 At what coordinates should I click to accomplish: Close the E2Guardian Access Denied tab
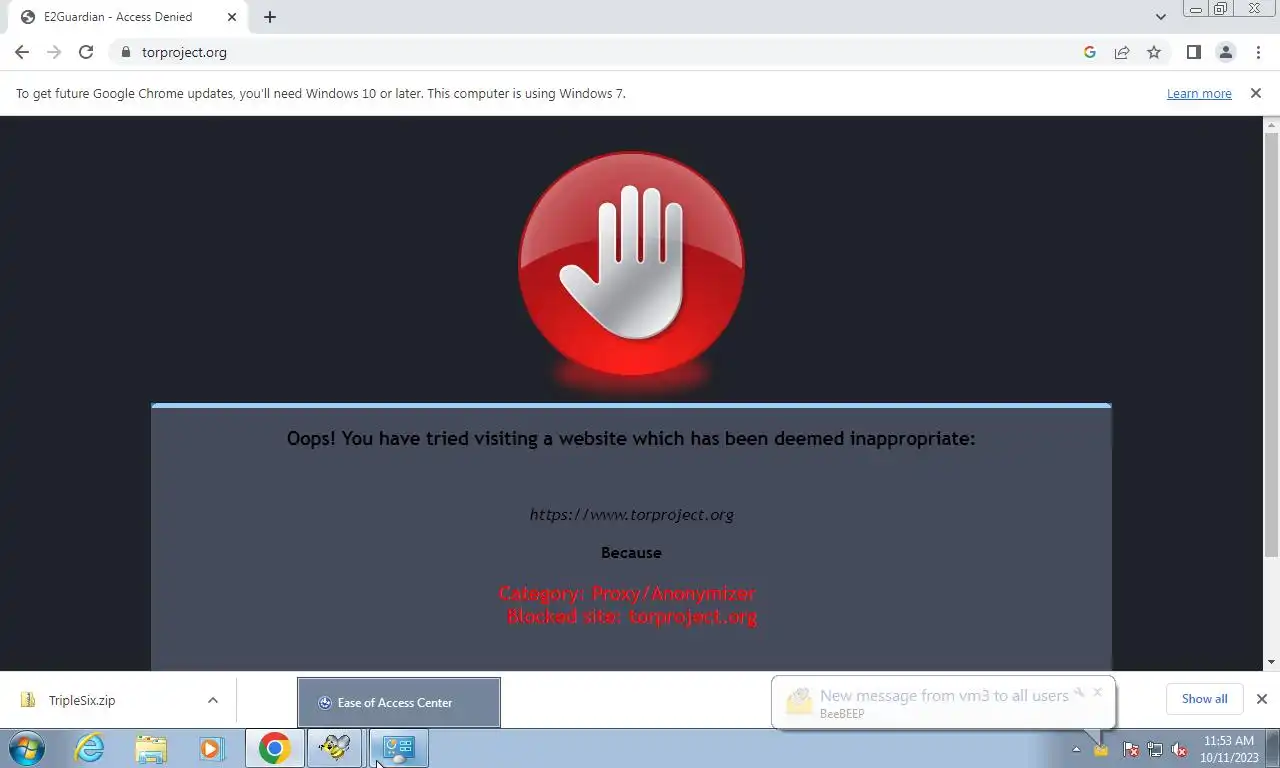click(x=232, y=17)
